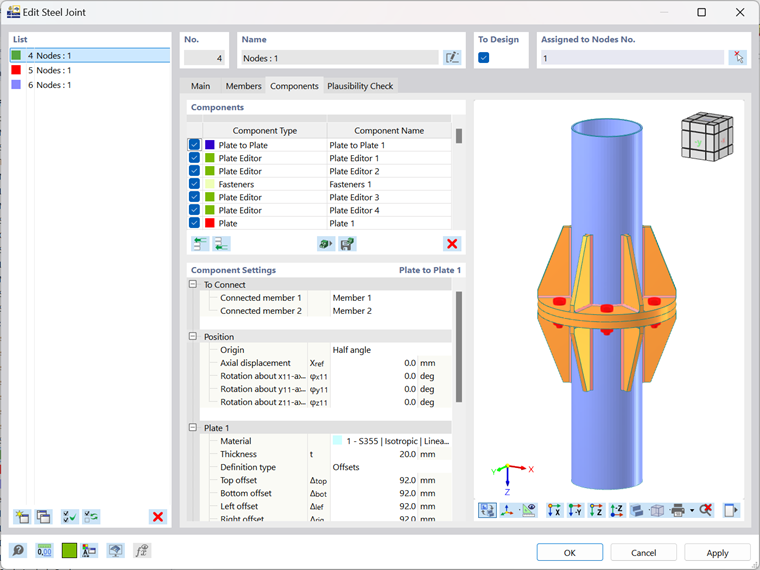The image size is (760, 570).
Task: Change Connected member 2 selection
Action: [x=391, y=311]
